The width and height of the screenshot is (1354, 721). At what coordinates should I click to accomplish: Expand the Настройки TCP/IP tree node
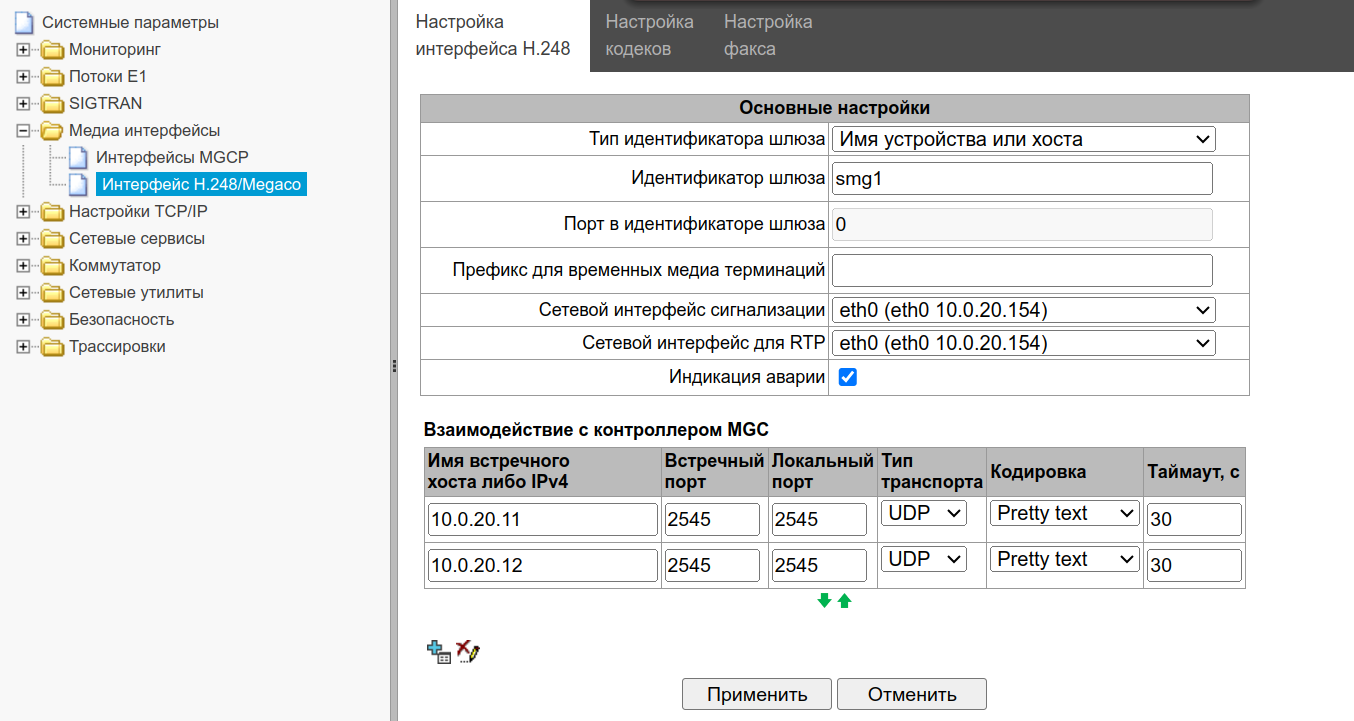[x=23, y=212]
